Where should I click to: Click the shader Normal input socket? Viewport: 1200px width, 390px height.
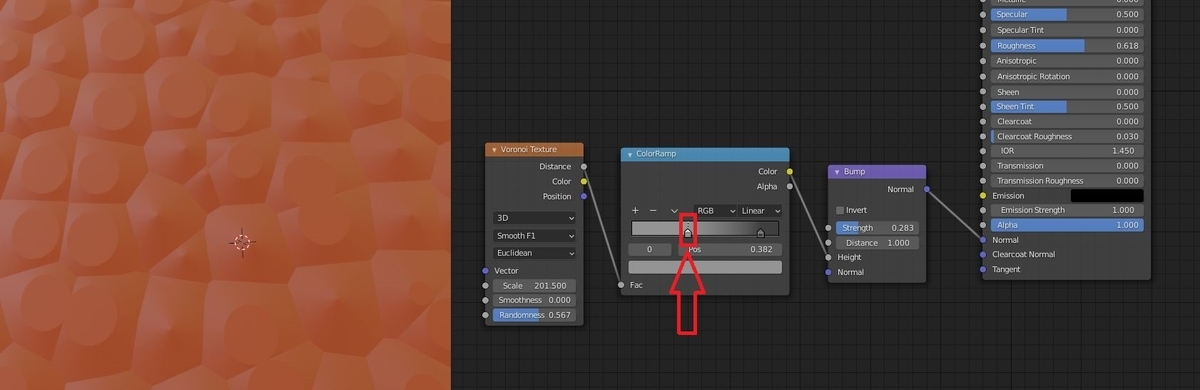coord(983,240)
